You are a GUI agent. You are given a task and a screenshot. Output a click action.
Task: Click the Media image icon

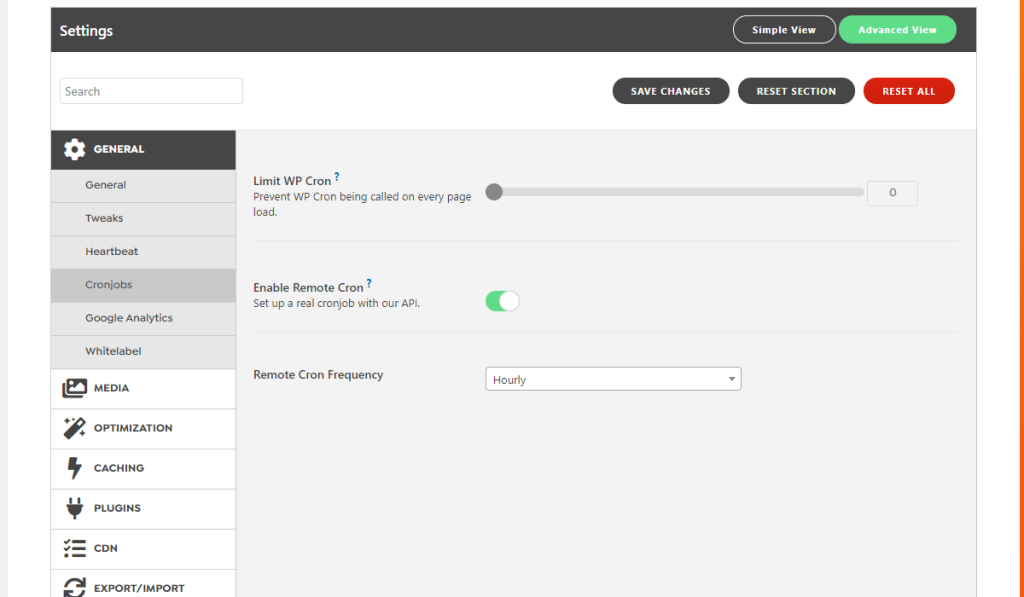74,388
